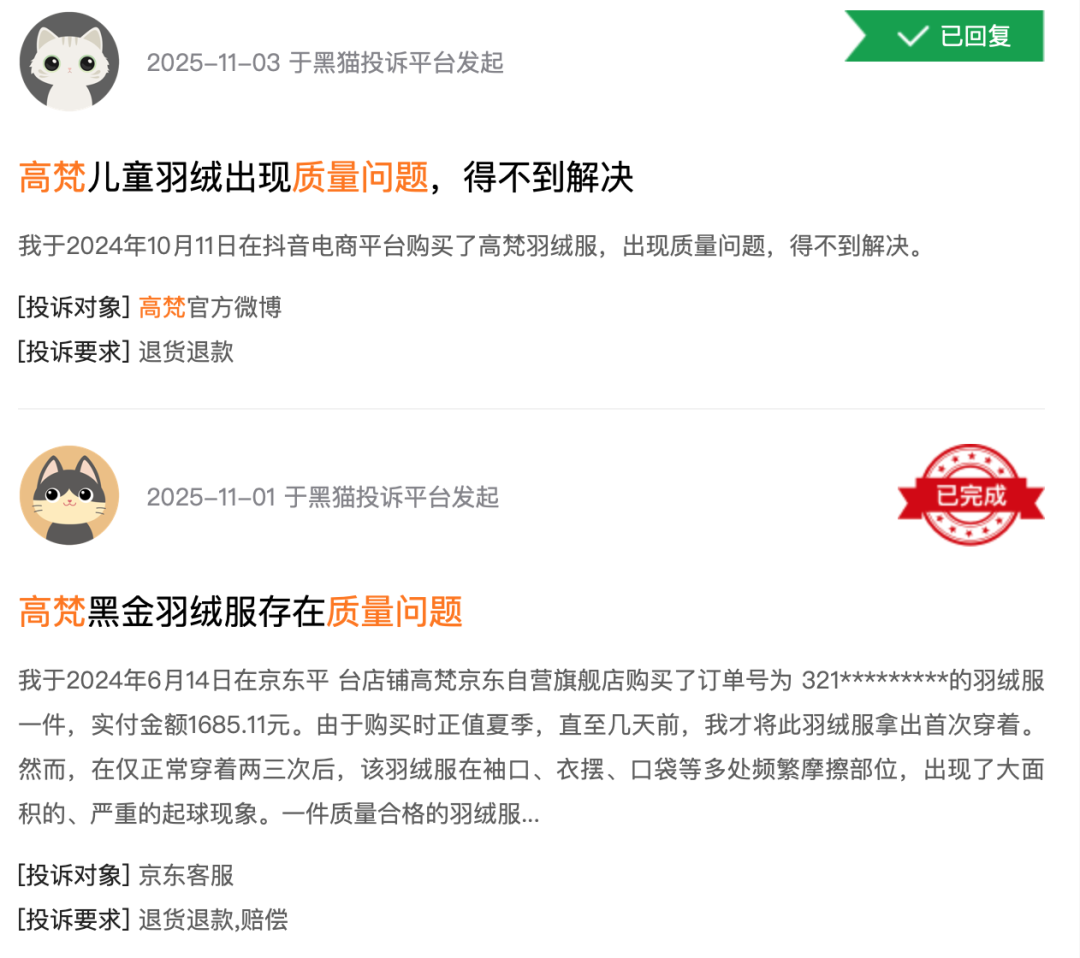The width and height of the screenshot is (1080, 958).
Task: Click the green 已回复 status badge
Action: point(944,36)
